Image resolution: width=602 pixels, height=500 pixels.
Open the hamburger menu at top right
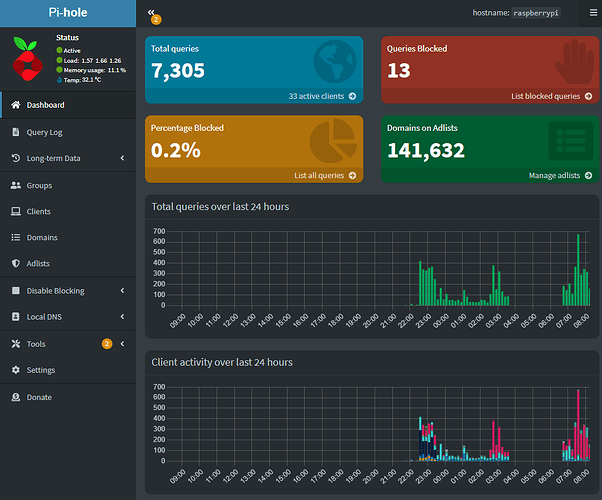pyautogui.click(x=591, y=13)
